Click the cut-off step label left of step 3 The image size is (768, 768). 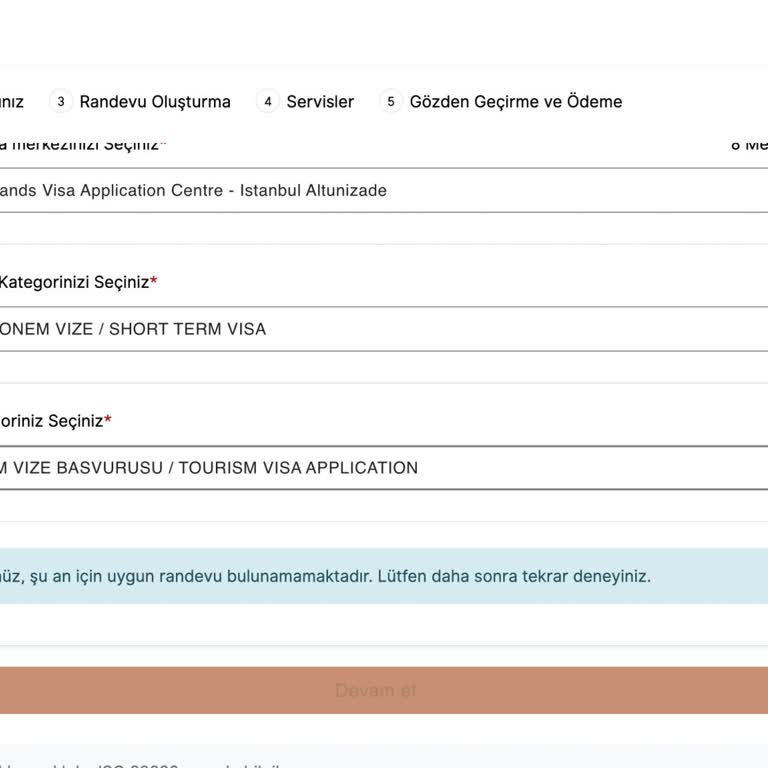pos(11,102)
